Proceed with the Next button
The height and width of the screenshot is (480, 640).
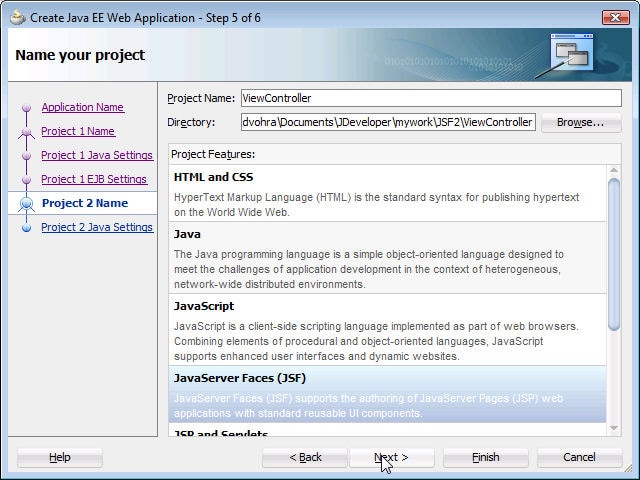(391, 458)
